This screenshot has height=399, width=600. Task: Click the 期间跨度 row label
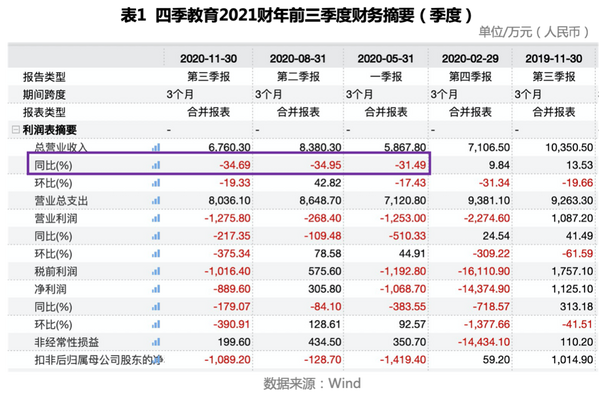[44, 94]
